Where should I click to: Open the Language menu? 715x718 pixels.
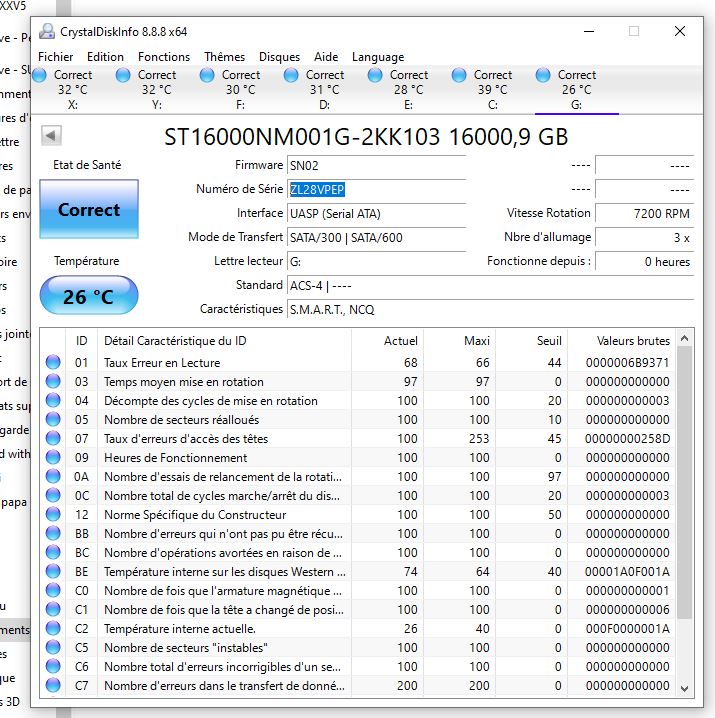378,57
